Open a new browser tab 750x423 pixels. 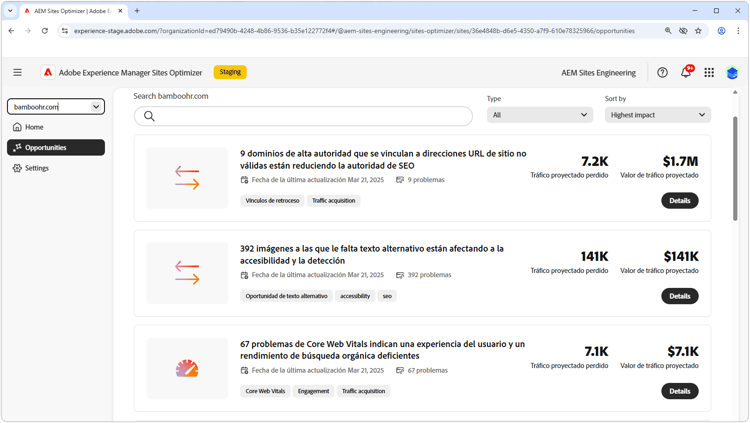(137, 11)
